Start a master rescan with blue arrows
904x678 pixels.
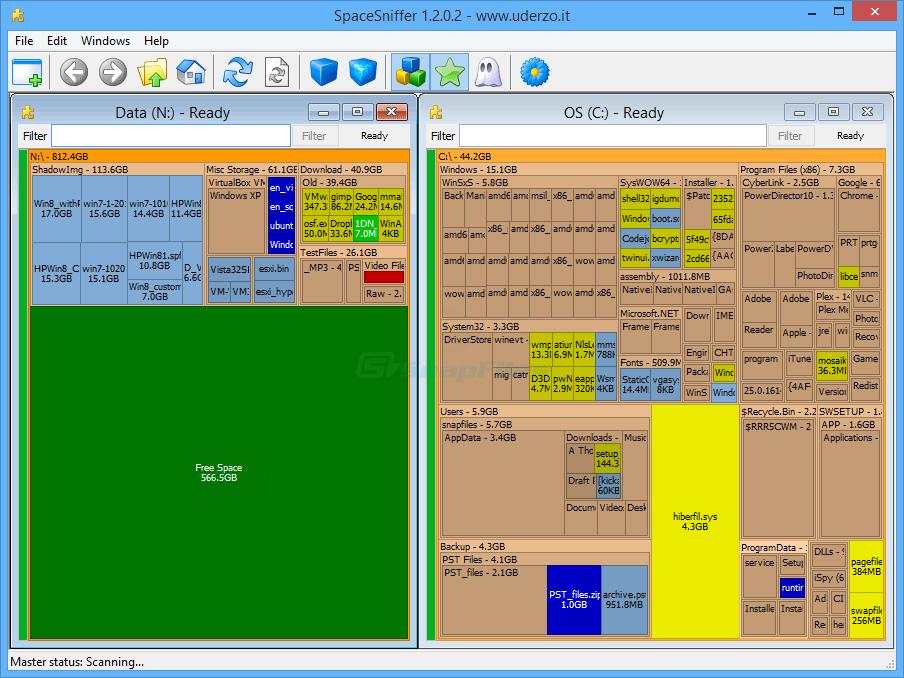pos(238,72)
